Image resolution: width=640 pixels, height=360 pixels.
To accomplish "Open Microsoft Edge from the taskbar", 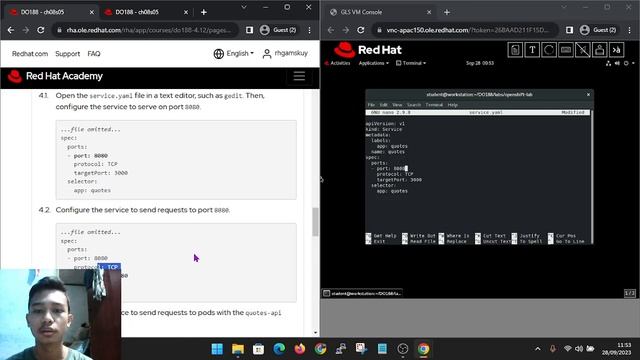I will (x=279, y=349).
